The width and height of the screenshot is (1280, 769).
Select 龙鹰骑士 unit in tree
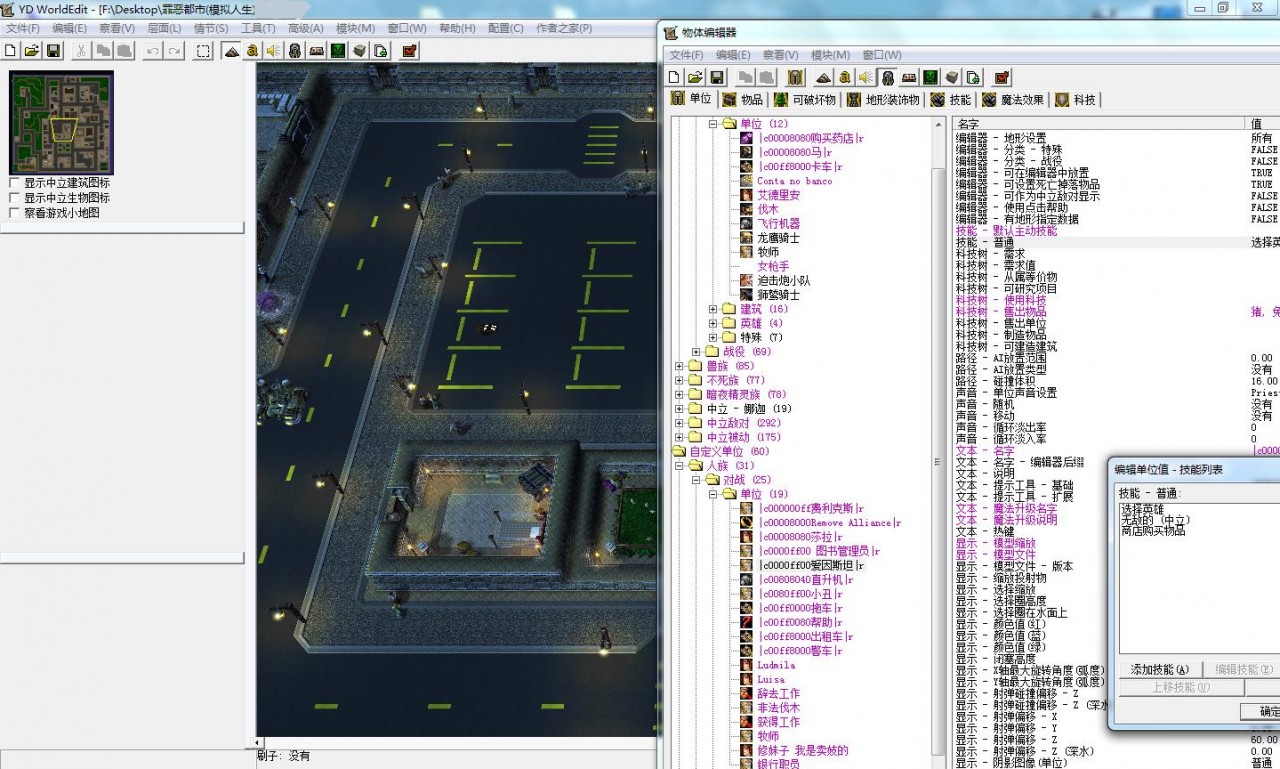point(778,238)
